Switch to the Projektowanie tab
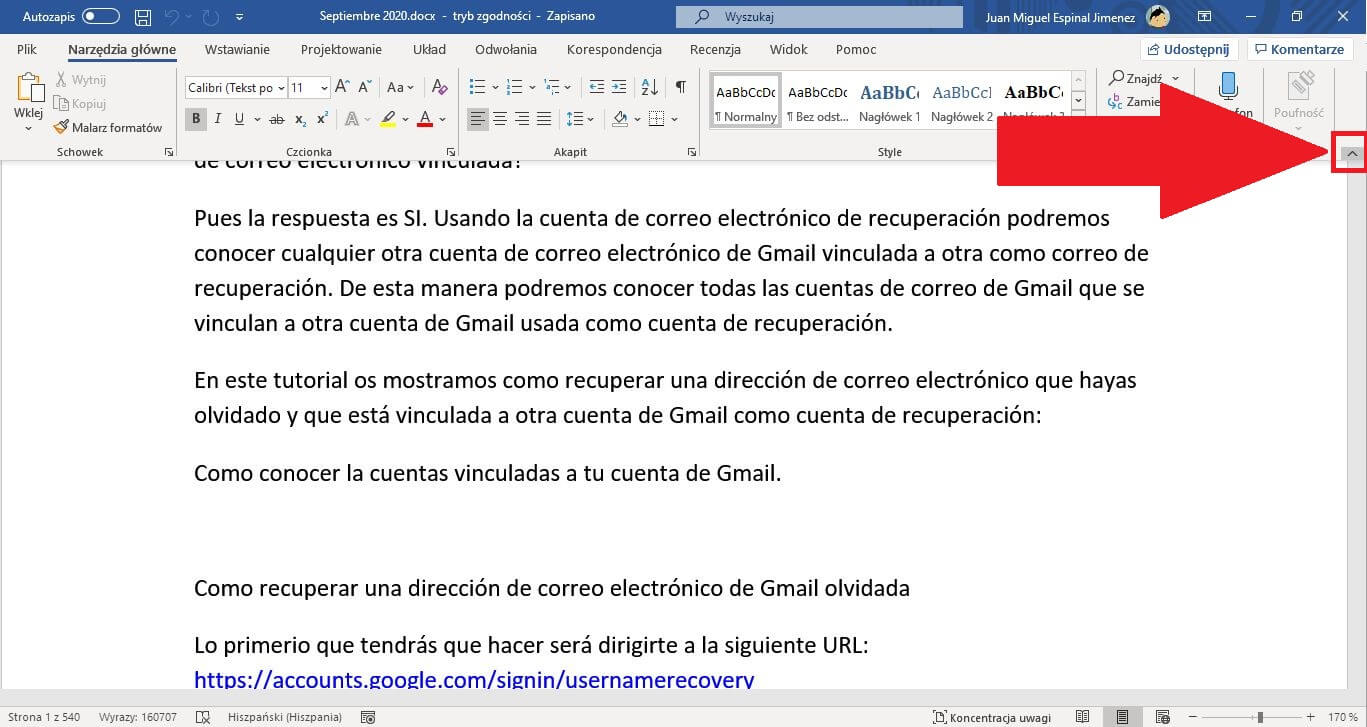The width and height of the screenshot is (1367, 727). click(x=341, y=49)
